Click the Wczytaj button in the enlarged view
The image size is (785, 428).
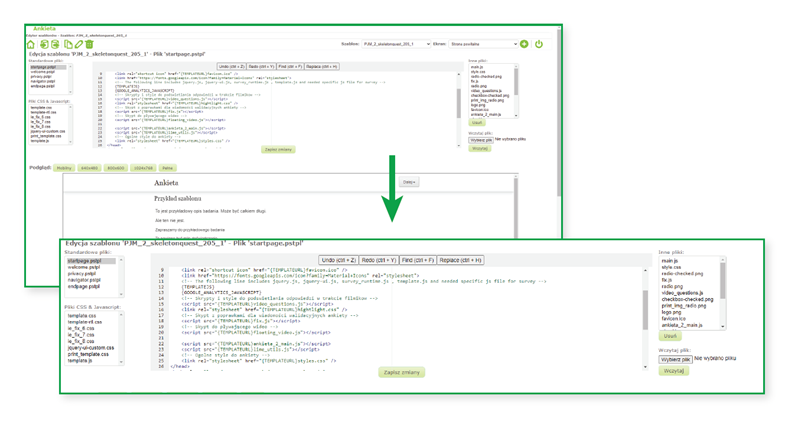click(x=673, y=371)
